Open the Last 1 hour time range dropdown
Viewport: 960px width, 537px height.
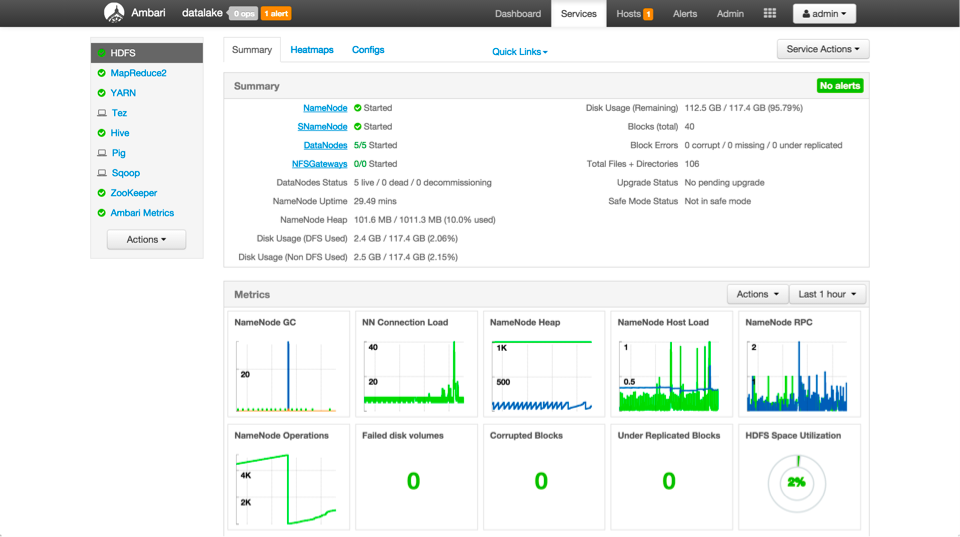[826, 294]
